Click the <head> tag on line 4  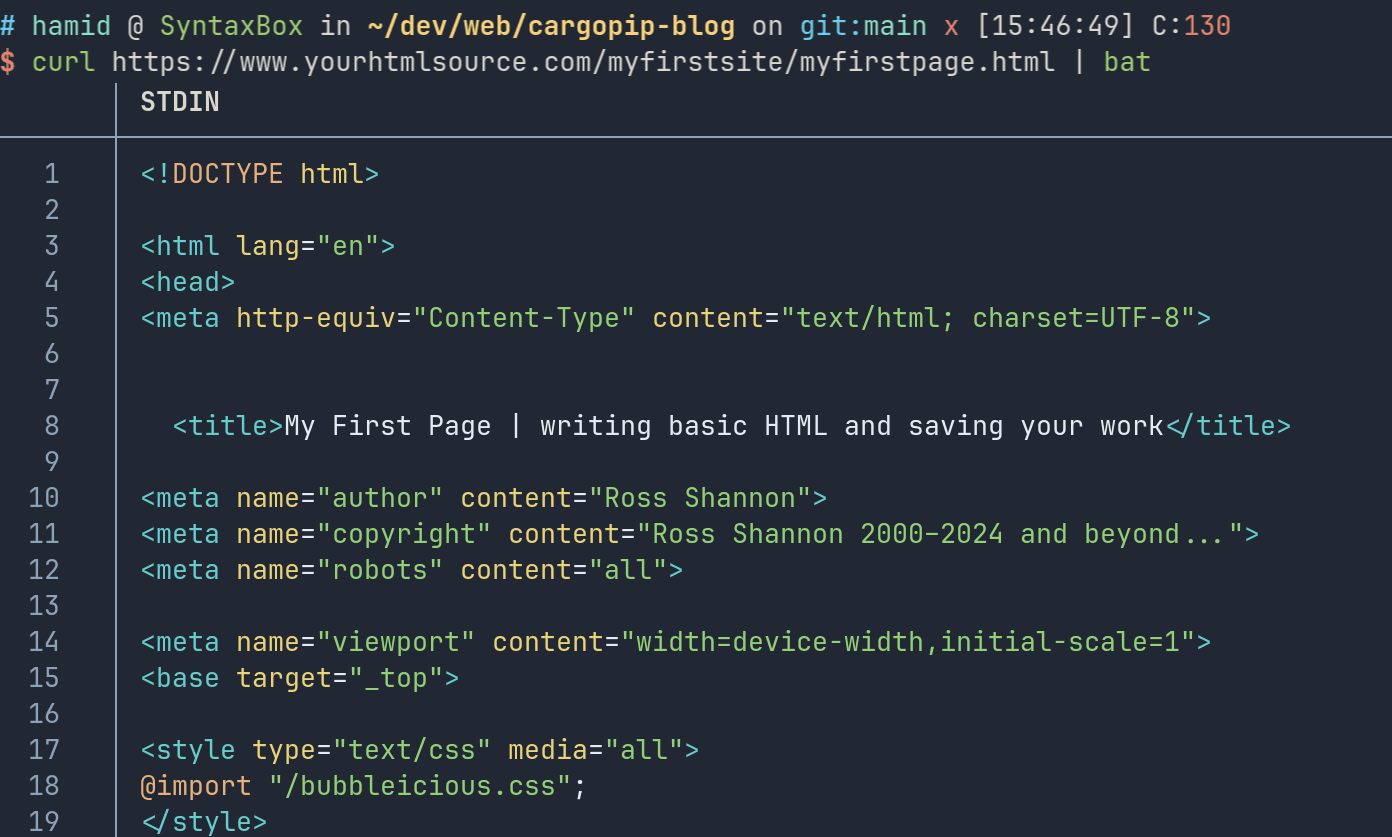pyautogui.click(x=188, y=282)
